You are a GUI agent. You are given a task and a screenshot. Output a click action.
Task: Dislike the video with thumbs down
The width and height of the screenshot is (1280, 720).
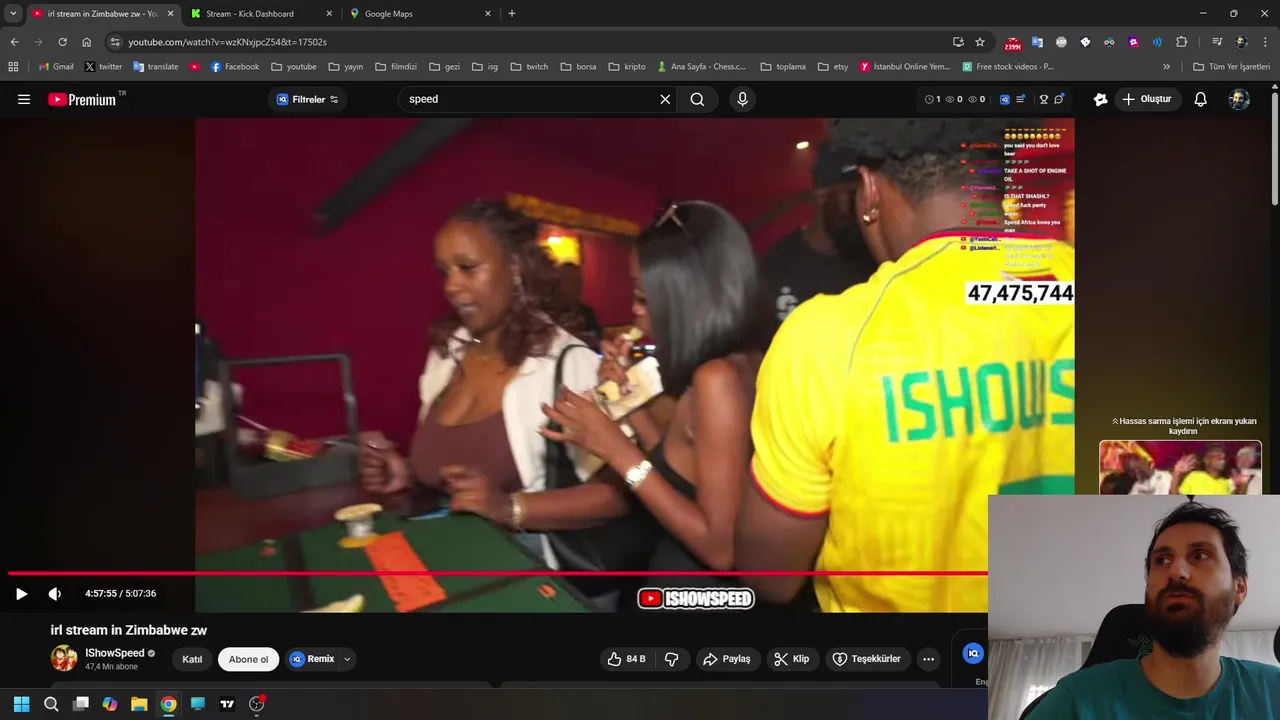[x=672, y=659]
